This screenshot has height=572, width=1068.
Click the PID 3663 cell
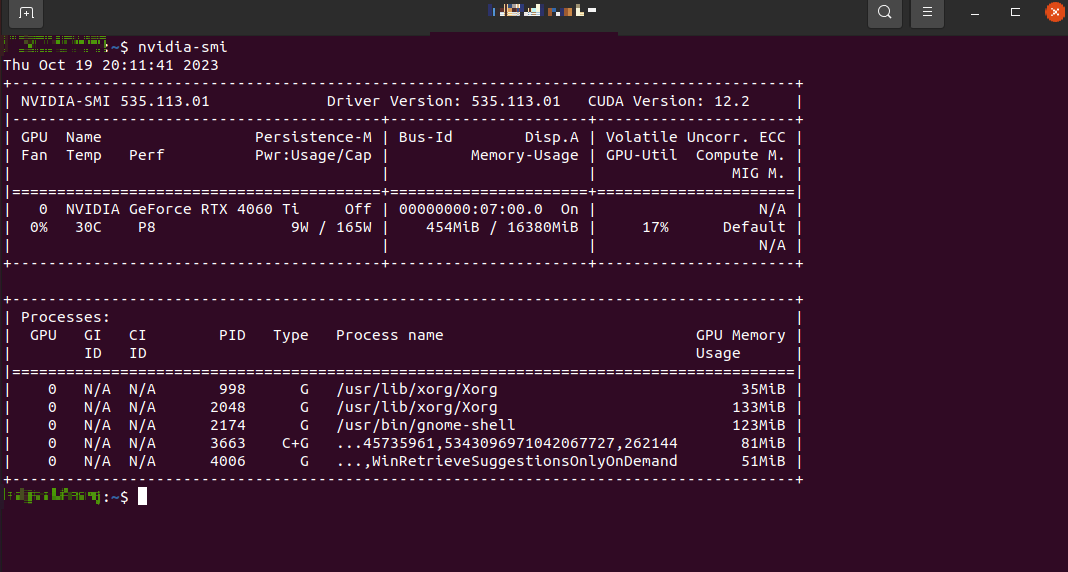pyautogui.click(x=227, y=443)
